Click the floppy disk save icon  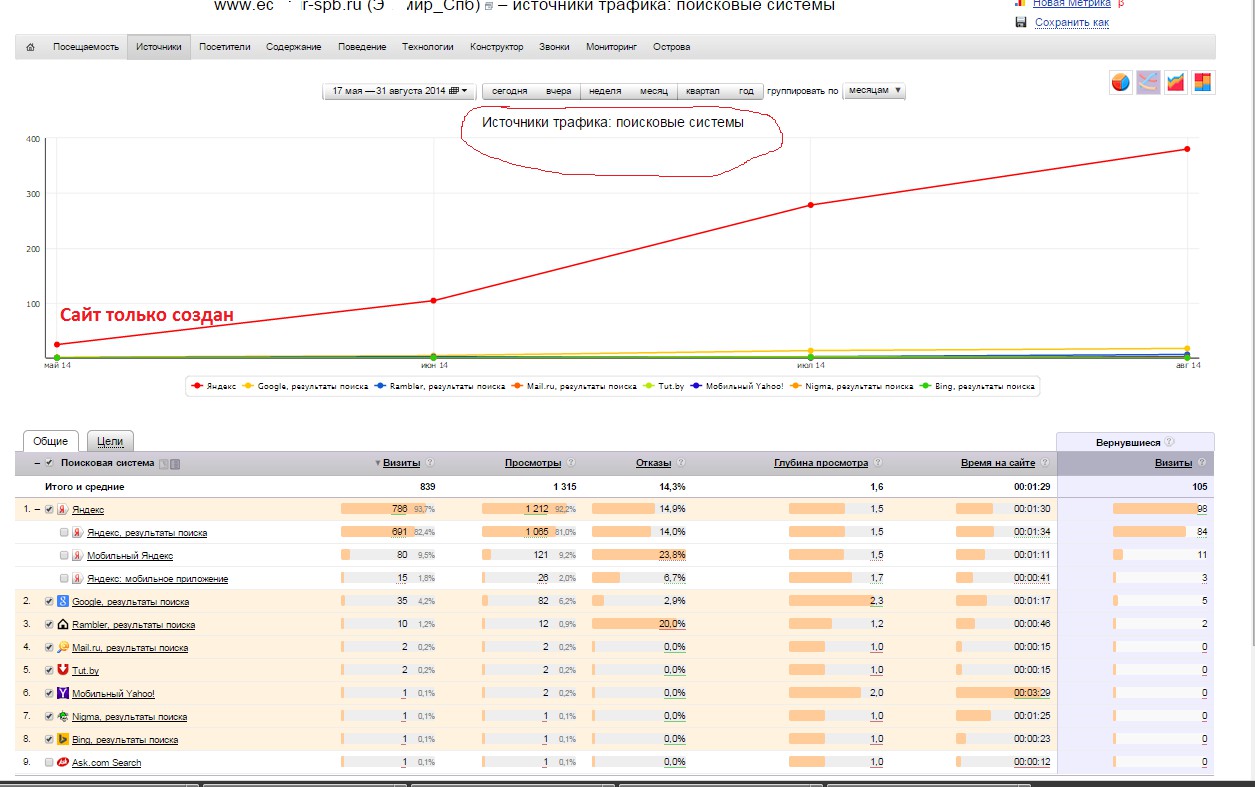pos(1021,22)
